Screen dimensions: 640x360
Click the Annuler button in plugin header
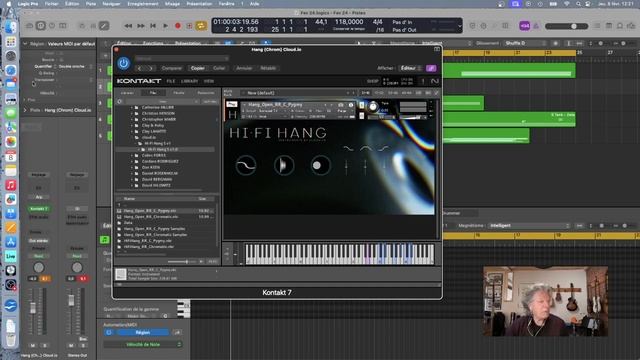[244, 68]
